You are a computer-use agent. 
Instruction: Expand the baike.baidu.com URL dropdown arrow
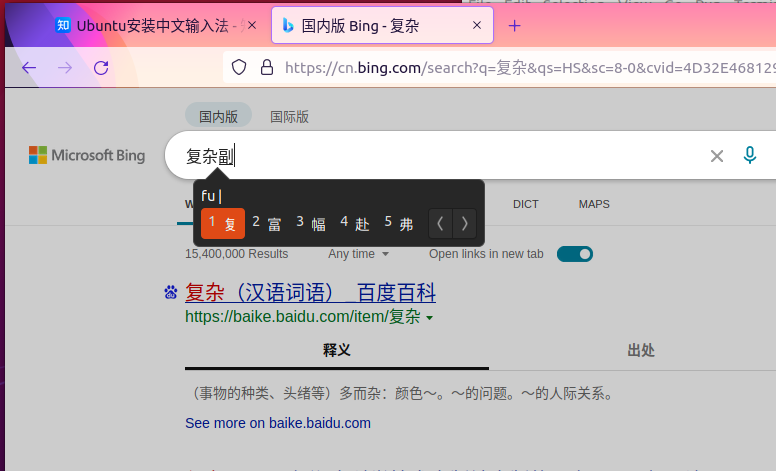[x=430, y=318]
